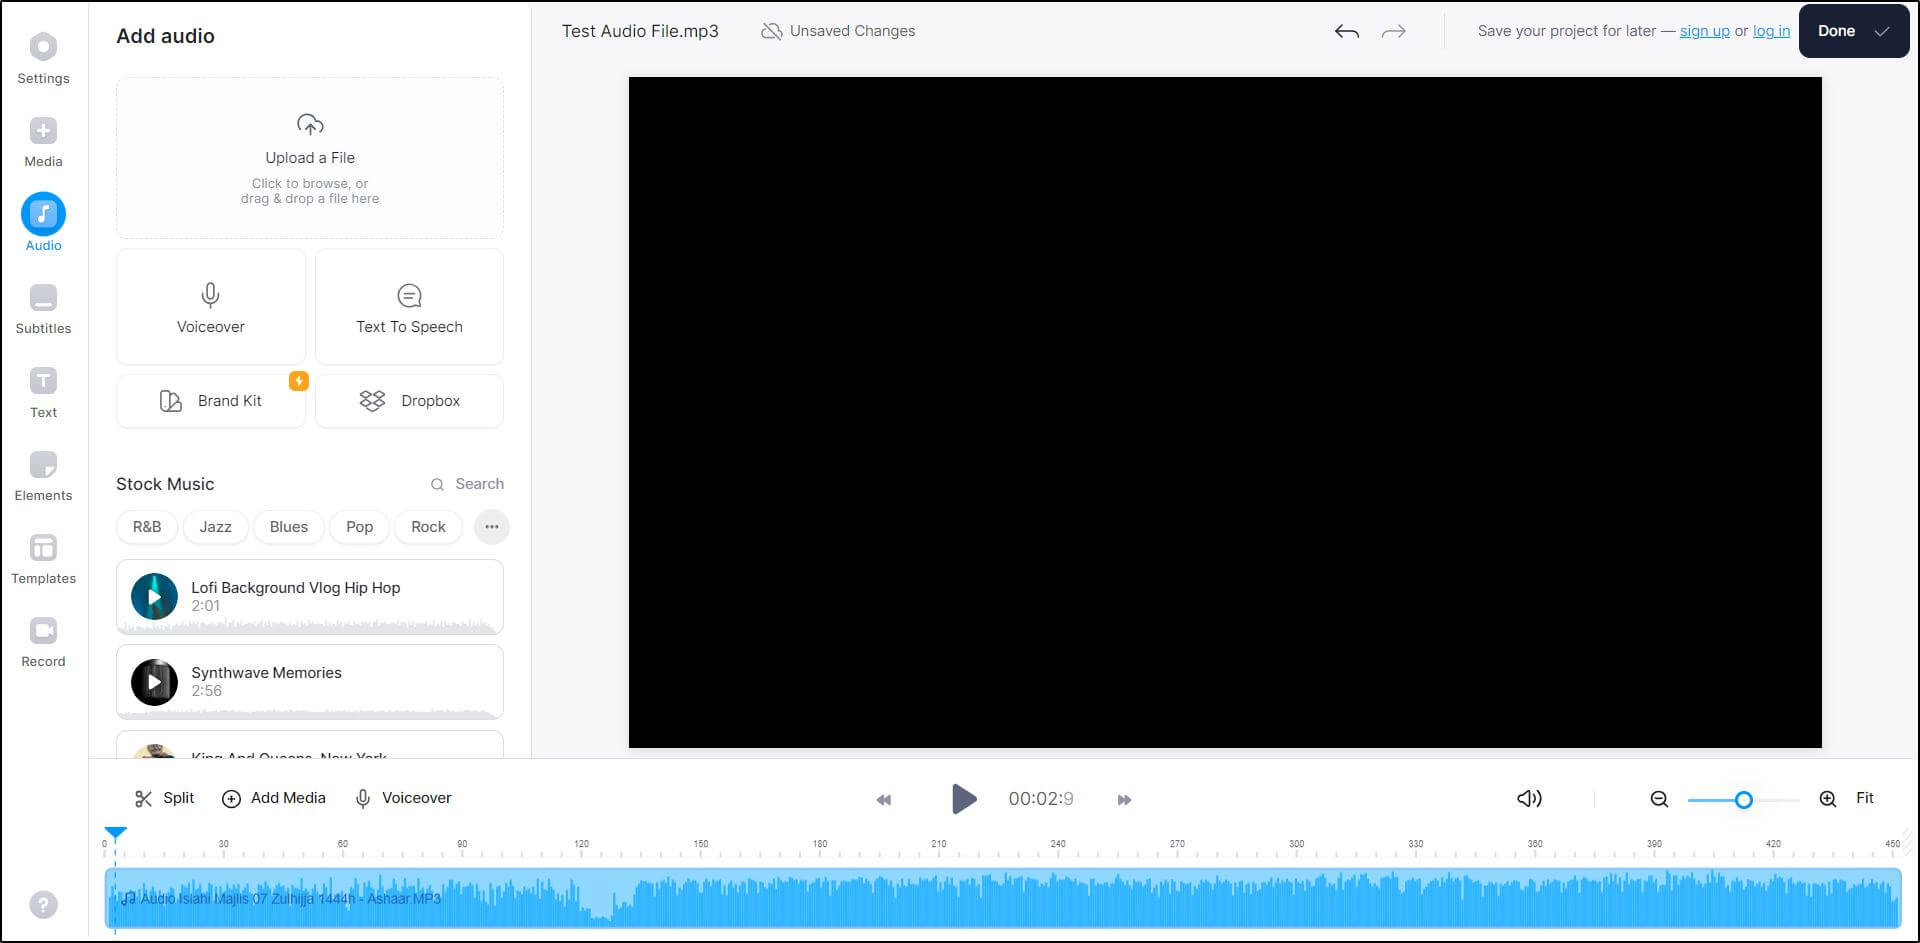Preview Lofi Background Vlog Hip Hop track
This screenshot has height=943, width=1920.
click(153, 596)
